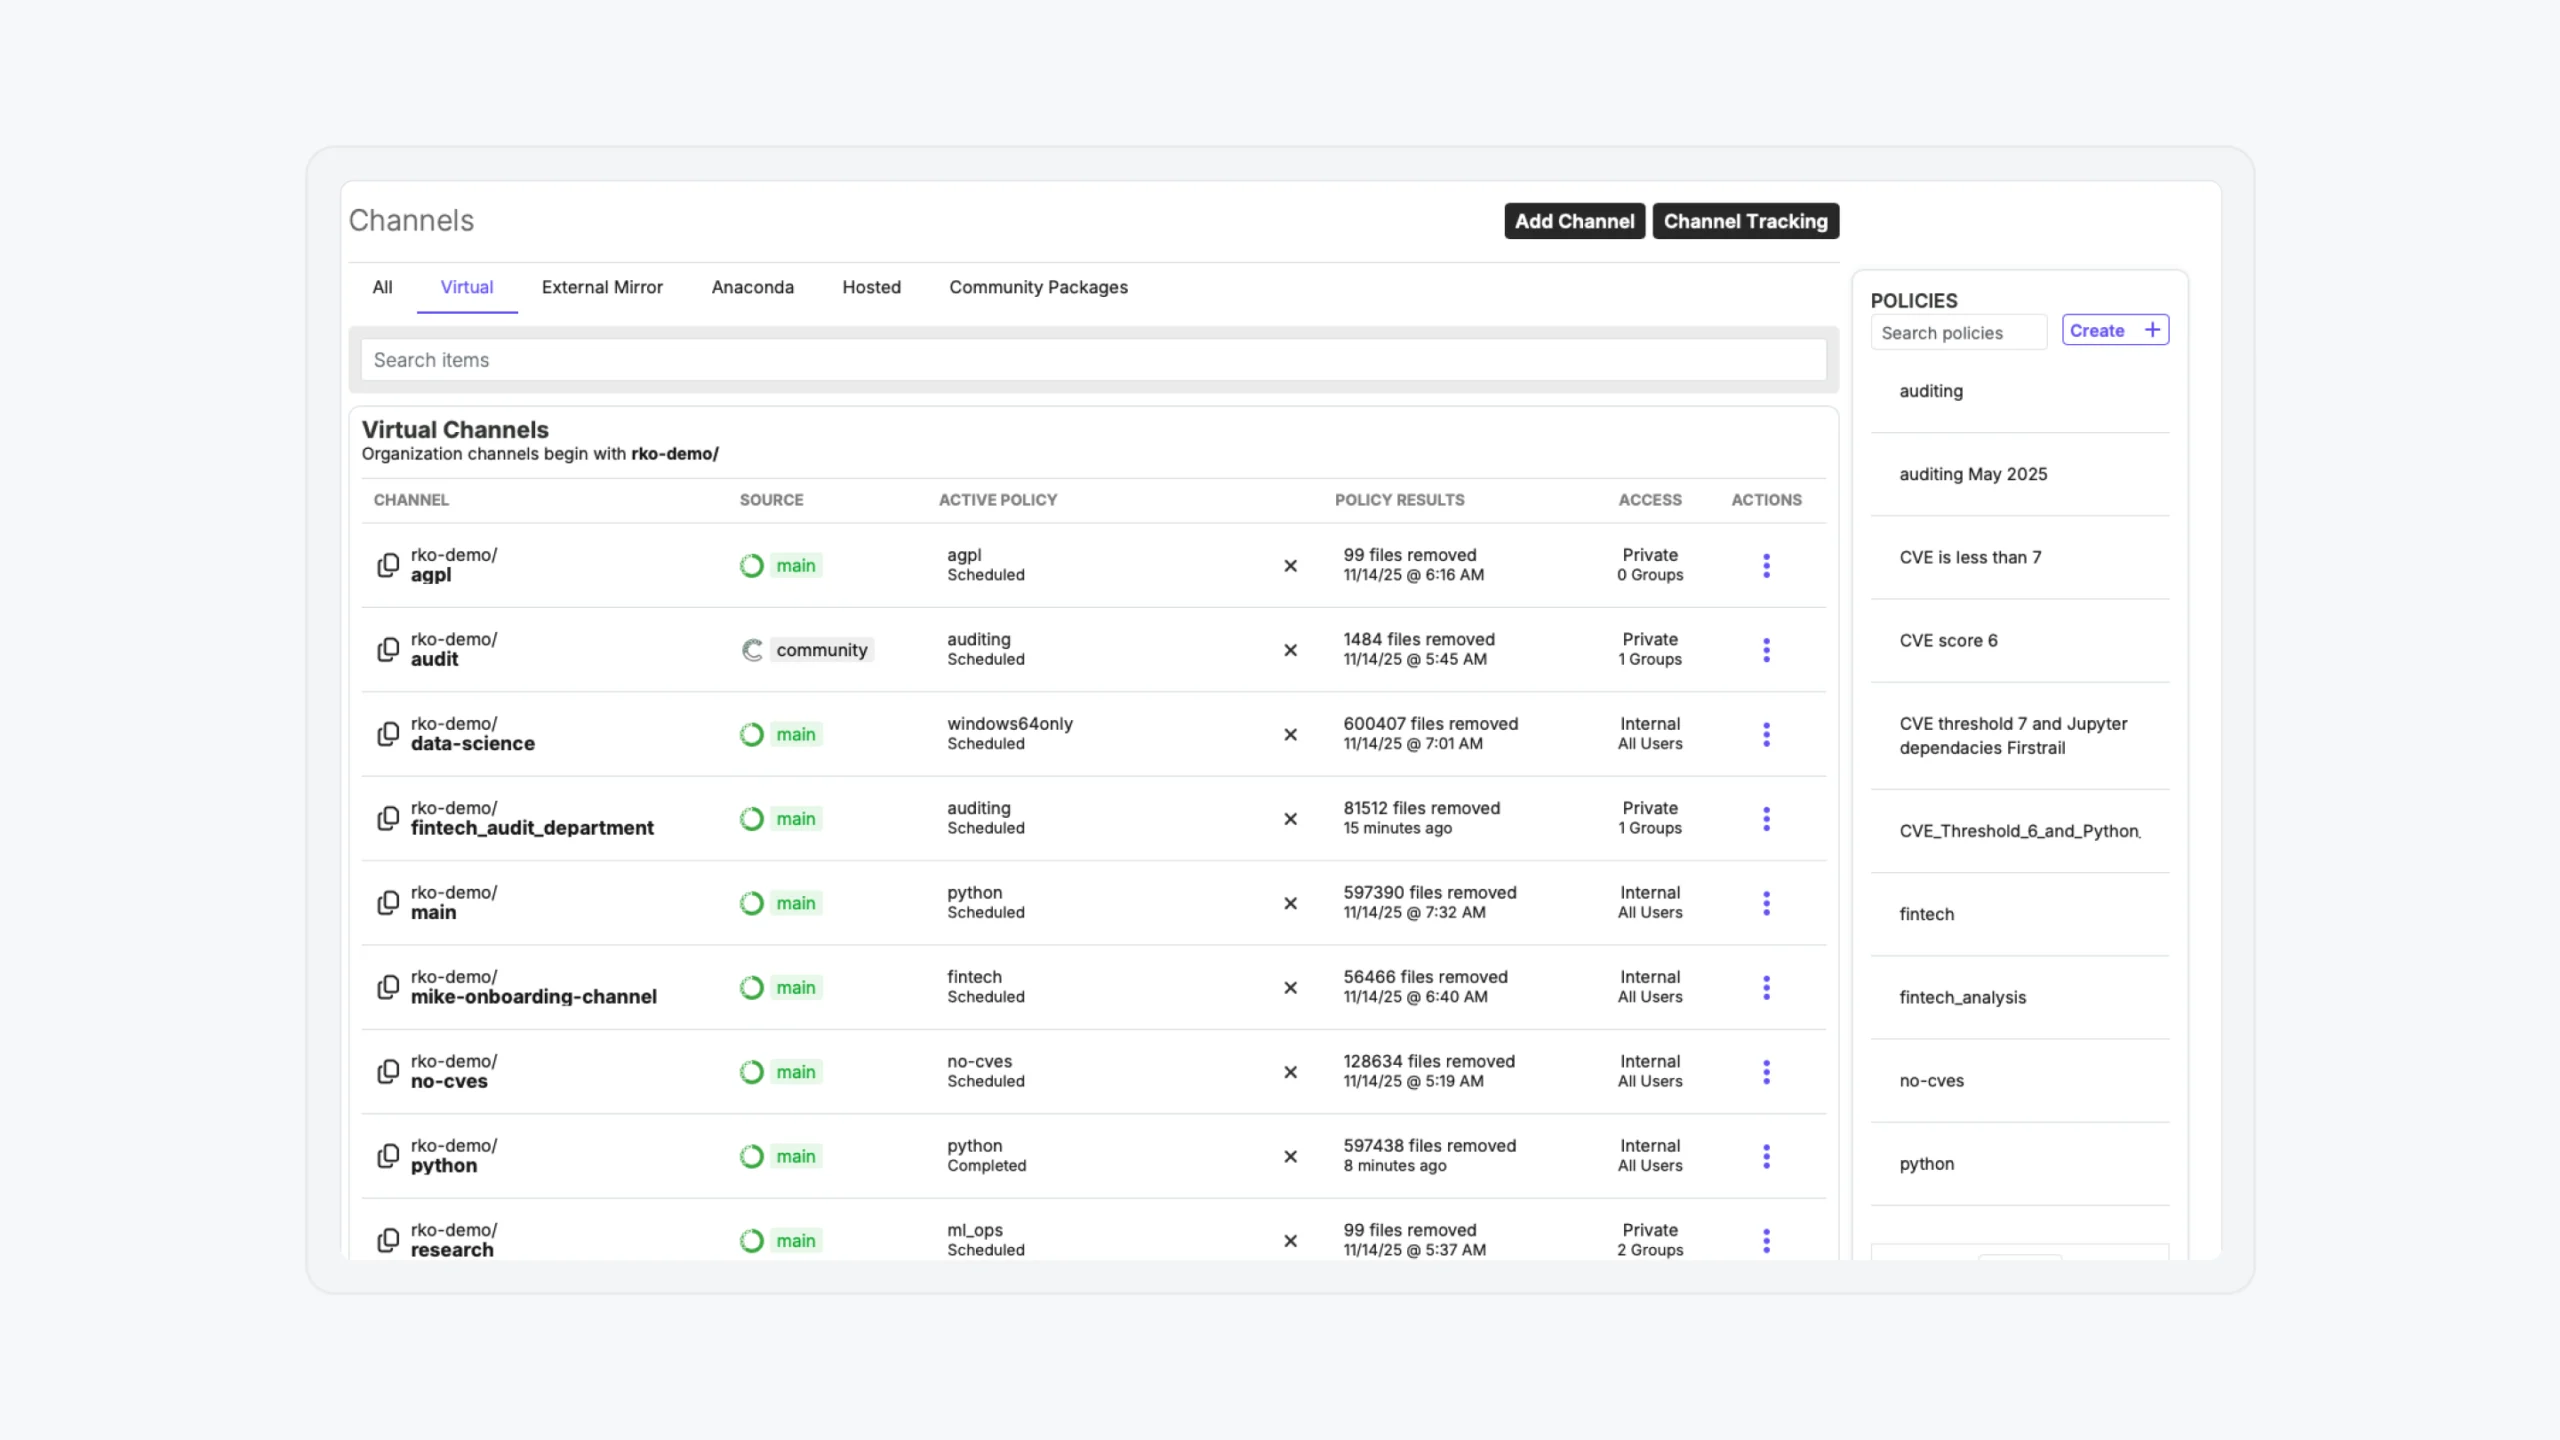Click copy icon for rko-demo/research channel

coord(388,1240)
